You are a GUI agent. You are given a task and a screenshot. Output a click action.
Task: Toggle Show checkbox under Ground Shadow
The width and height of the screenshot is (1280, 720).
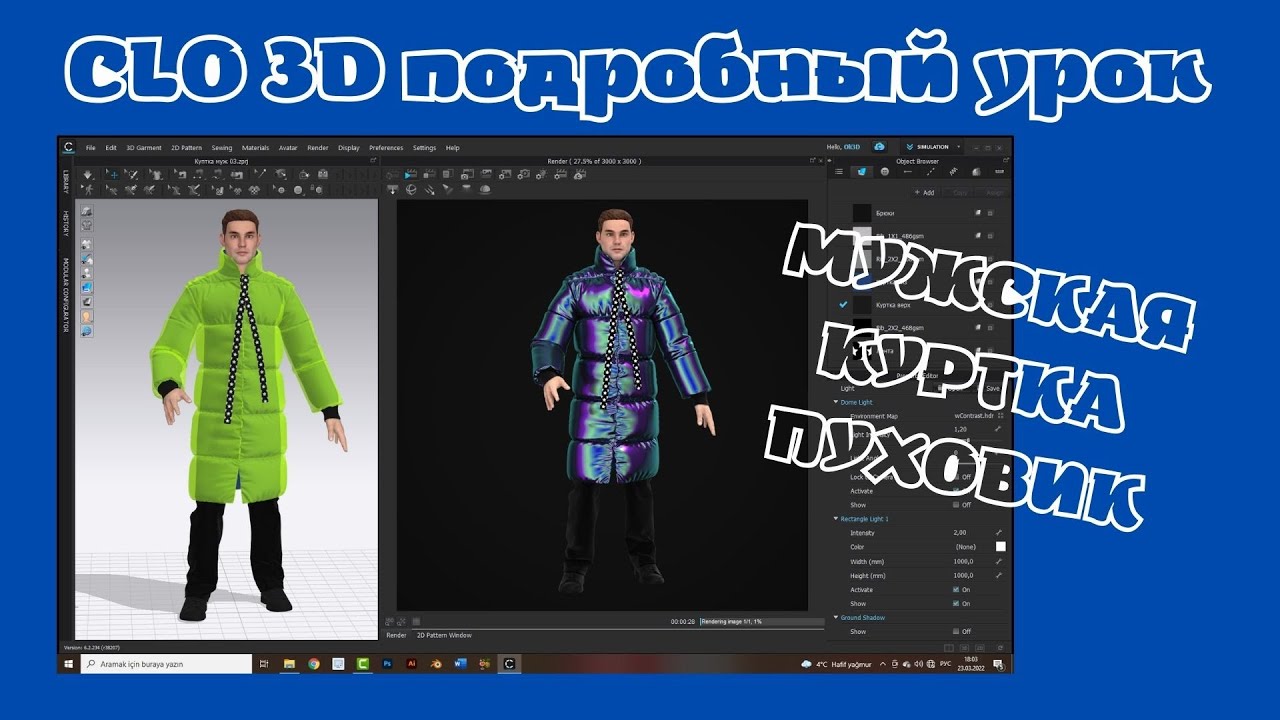956,632
